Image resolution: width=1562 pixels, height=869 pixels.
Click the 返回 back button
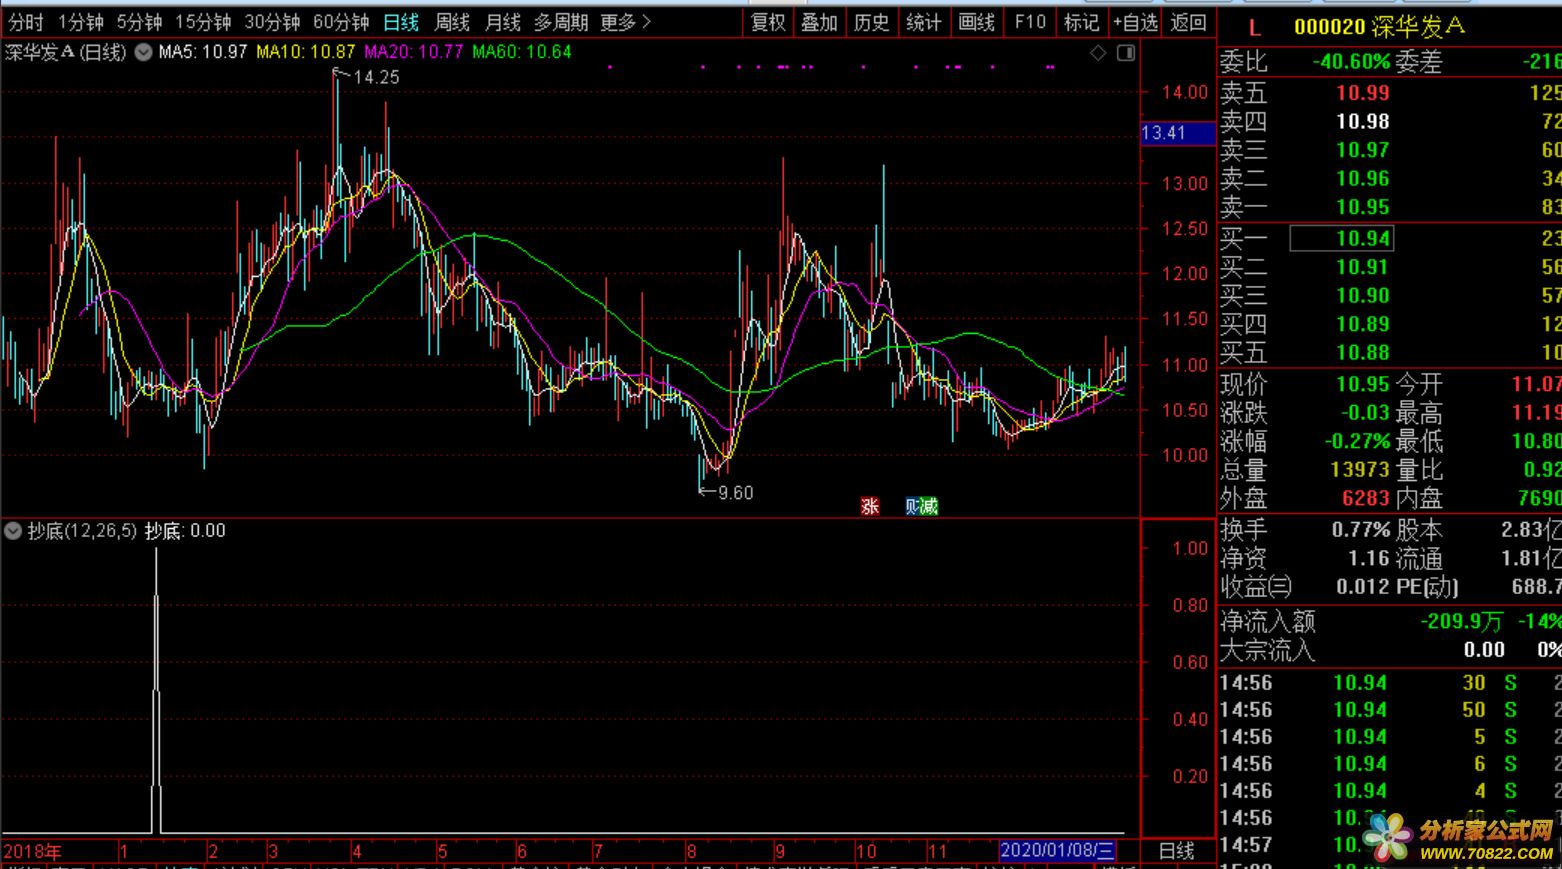coord(1188,22)
